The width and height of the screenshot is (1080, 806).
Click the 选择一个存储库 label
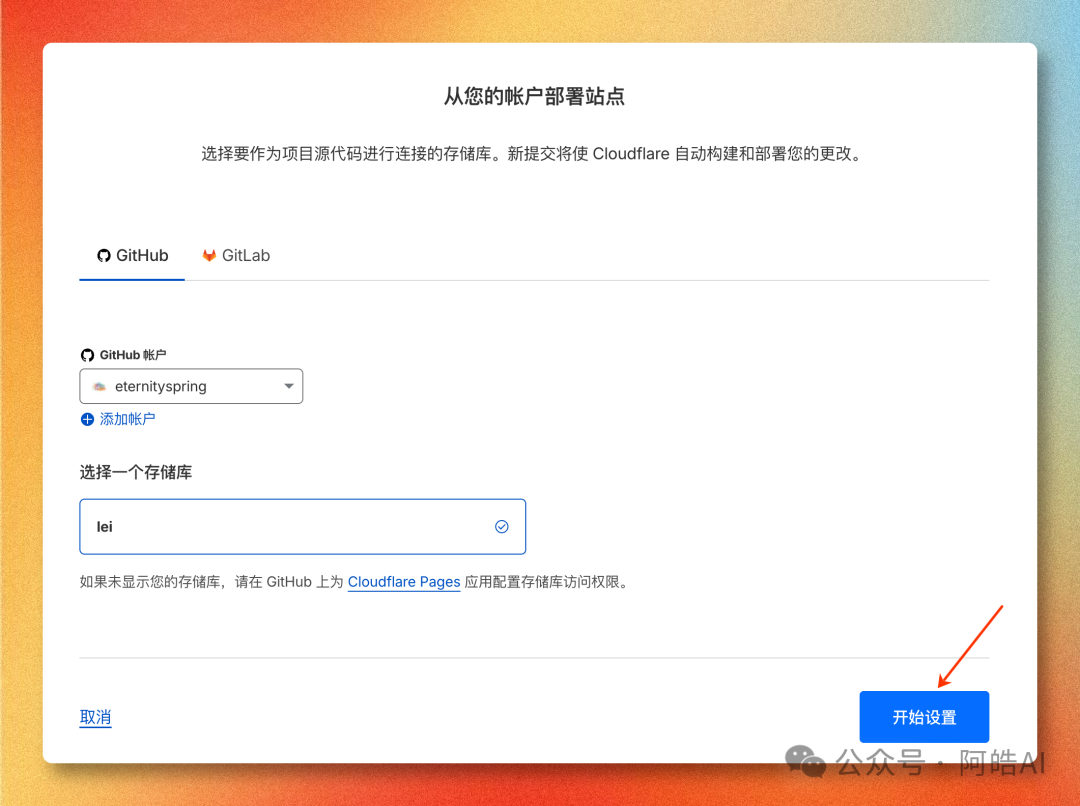tap(136, 473)
